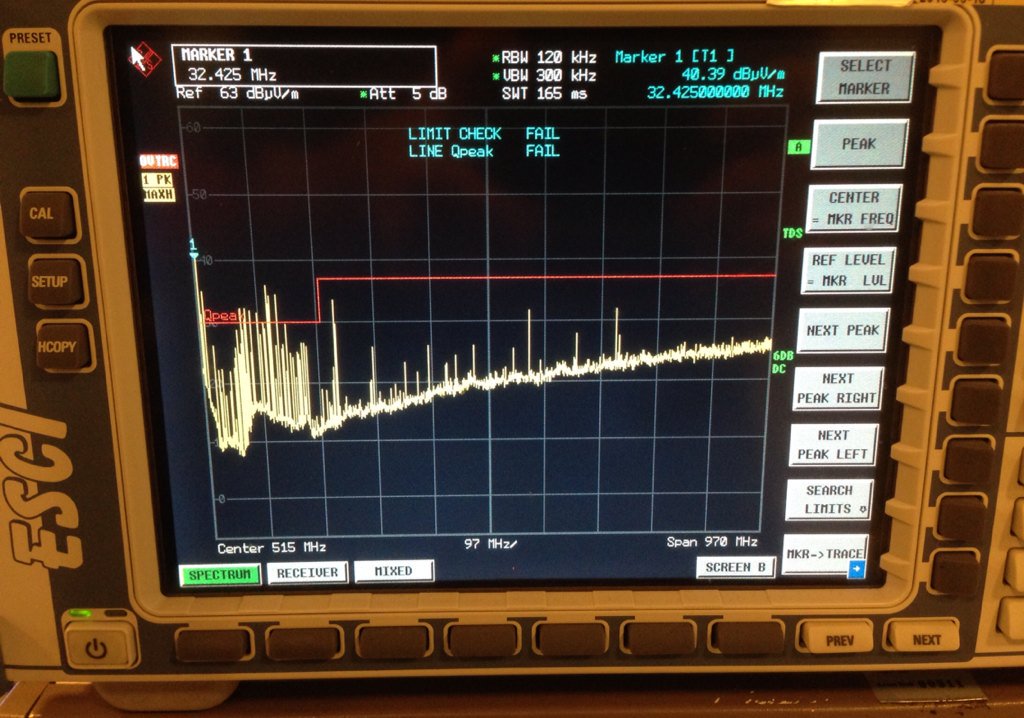Screen dimensions: 1024x718
Task: Click the LIMIT CHECK FAIL message
Action: click(483, 134)
